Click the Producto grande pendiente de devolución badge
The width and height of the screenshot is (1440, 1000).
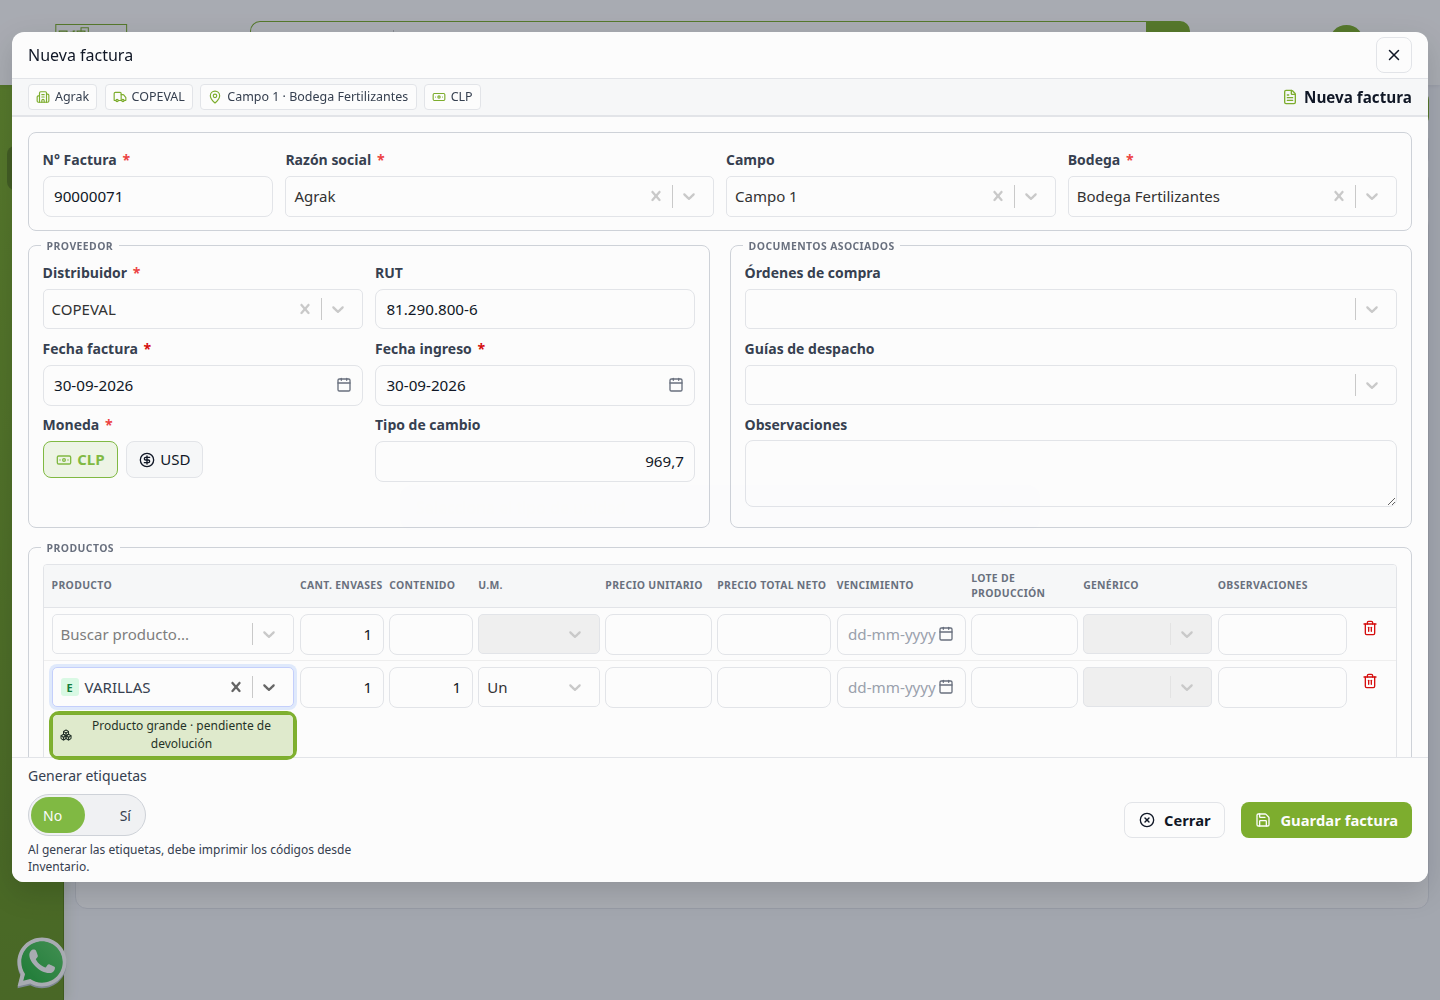[173, 735]
